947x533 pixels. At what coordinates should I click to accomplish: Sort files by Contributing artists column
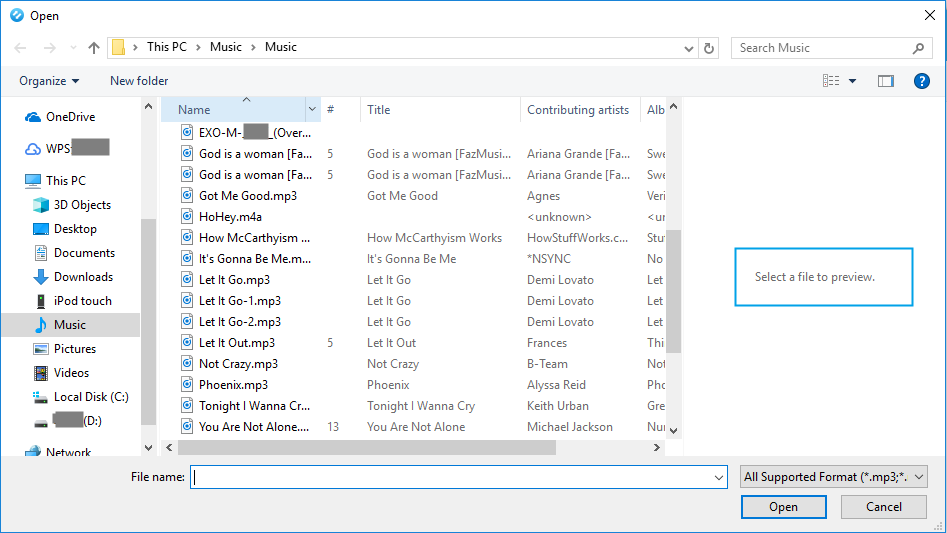[x=578, y=110]
